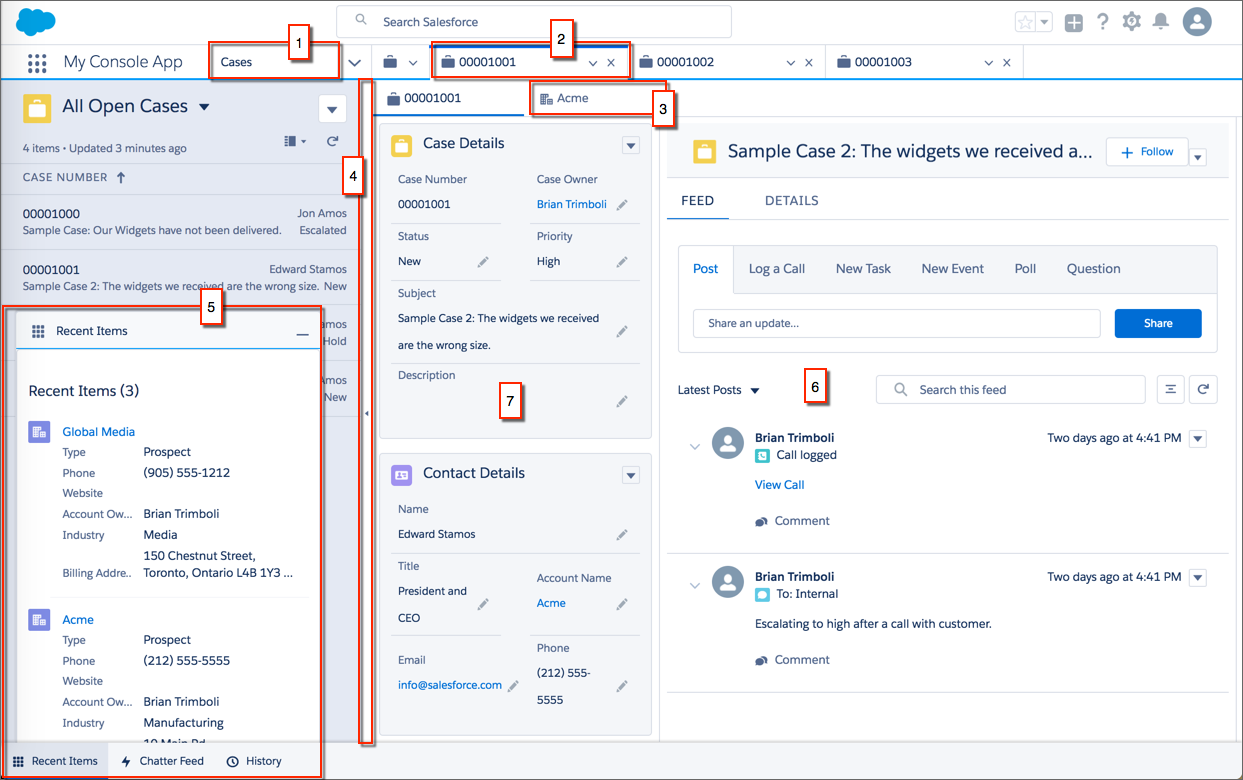Click the Search Salesforce field
Screen dimensions: 1243x780
(x=534, y=22)
